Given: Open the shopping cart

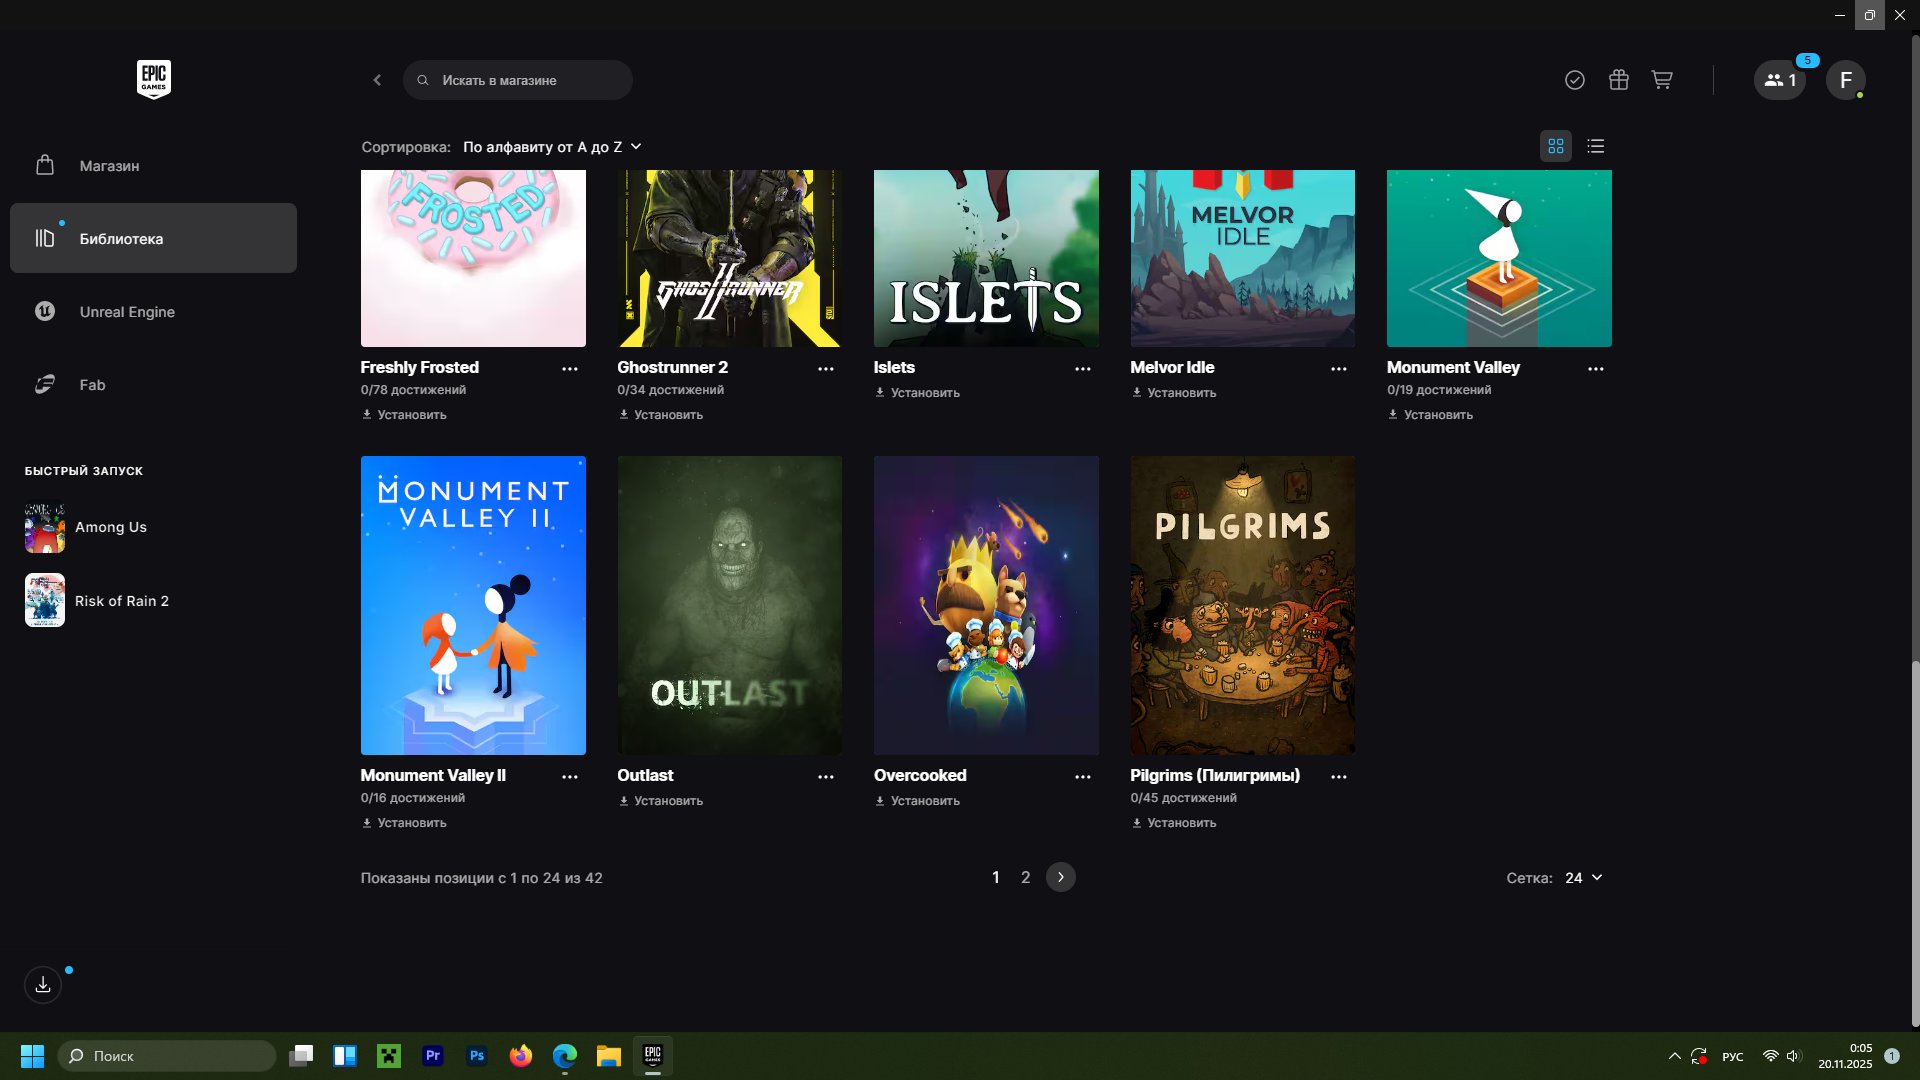Looking at the screenshot, I should [1662, 80].
